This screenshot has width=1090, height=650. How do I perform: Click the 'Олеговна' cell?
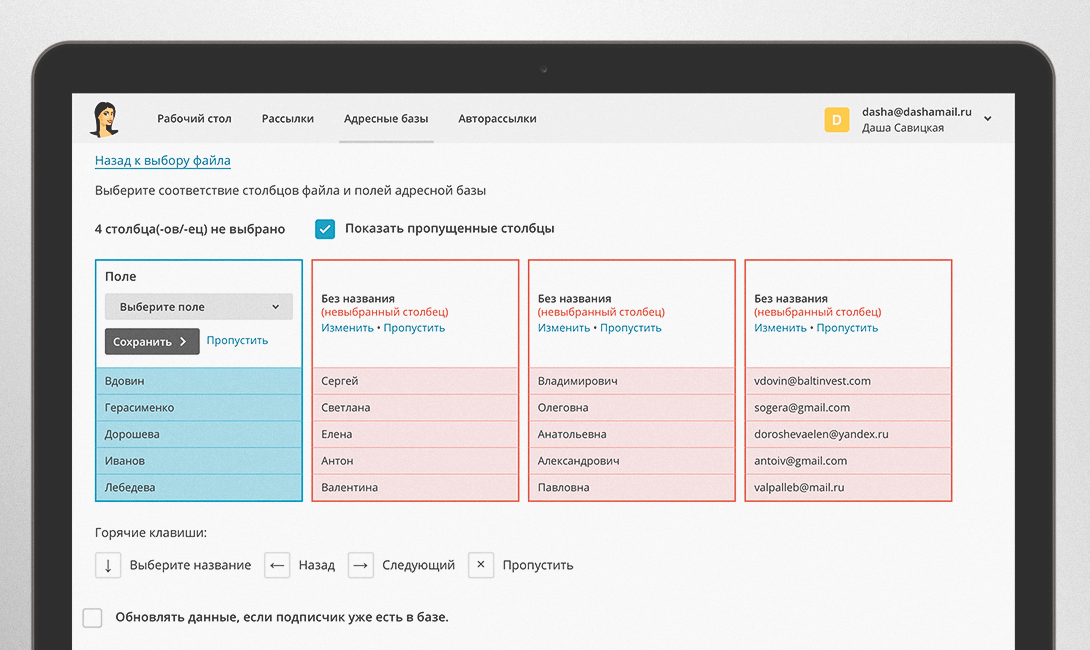pos(632,407)
